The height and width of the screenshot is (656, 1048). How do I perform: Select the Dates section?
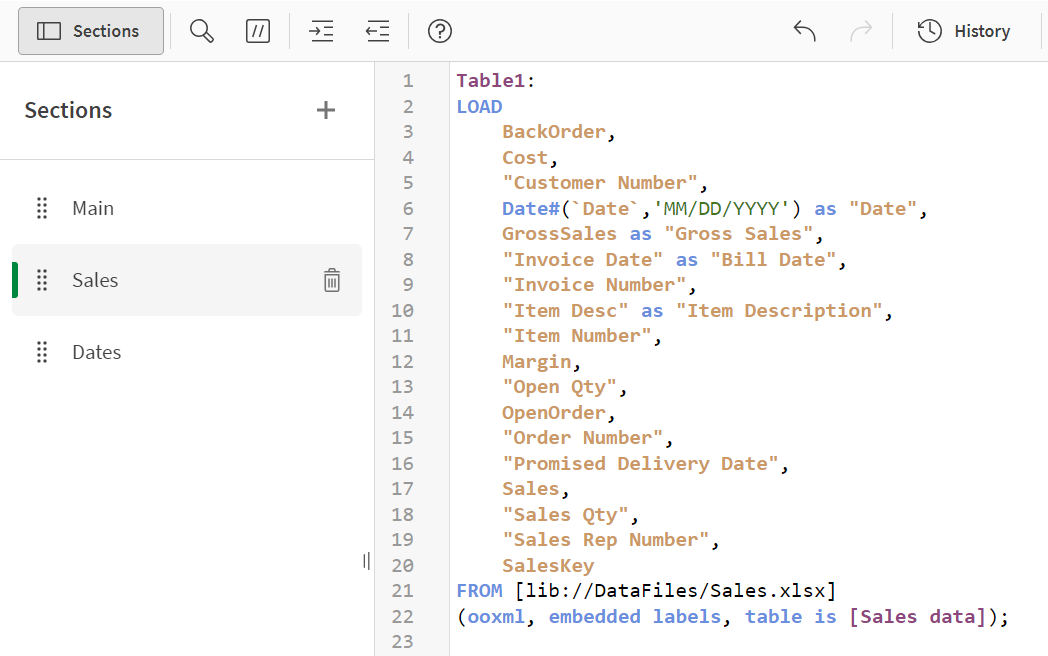coord(187,352)
